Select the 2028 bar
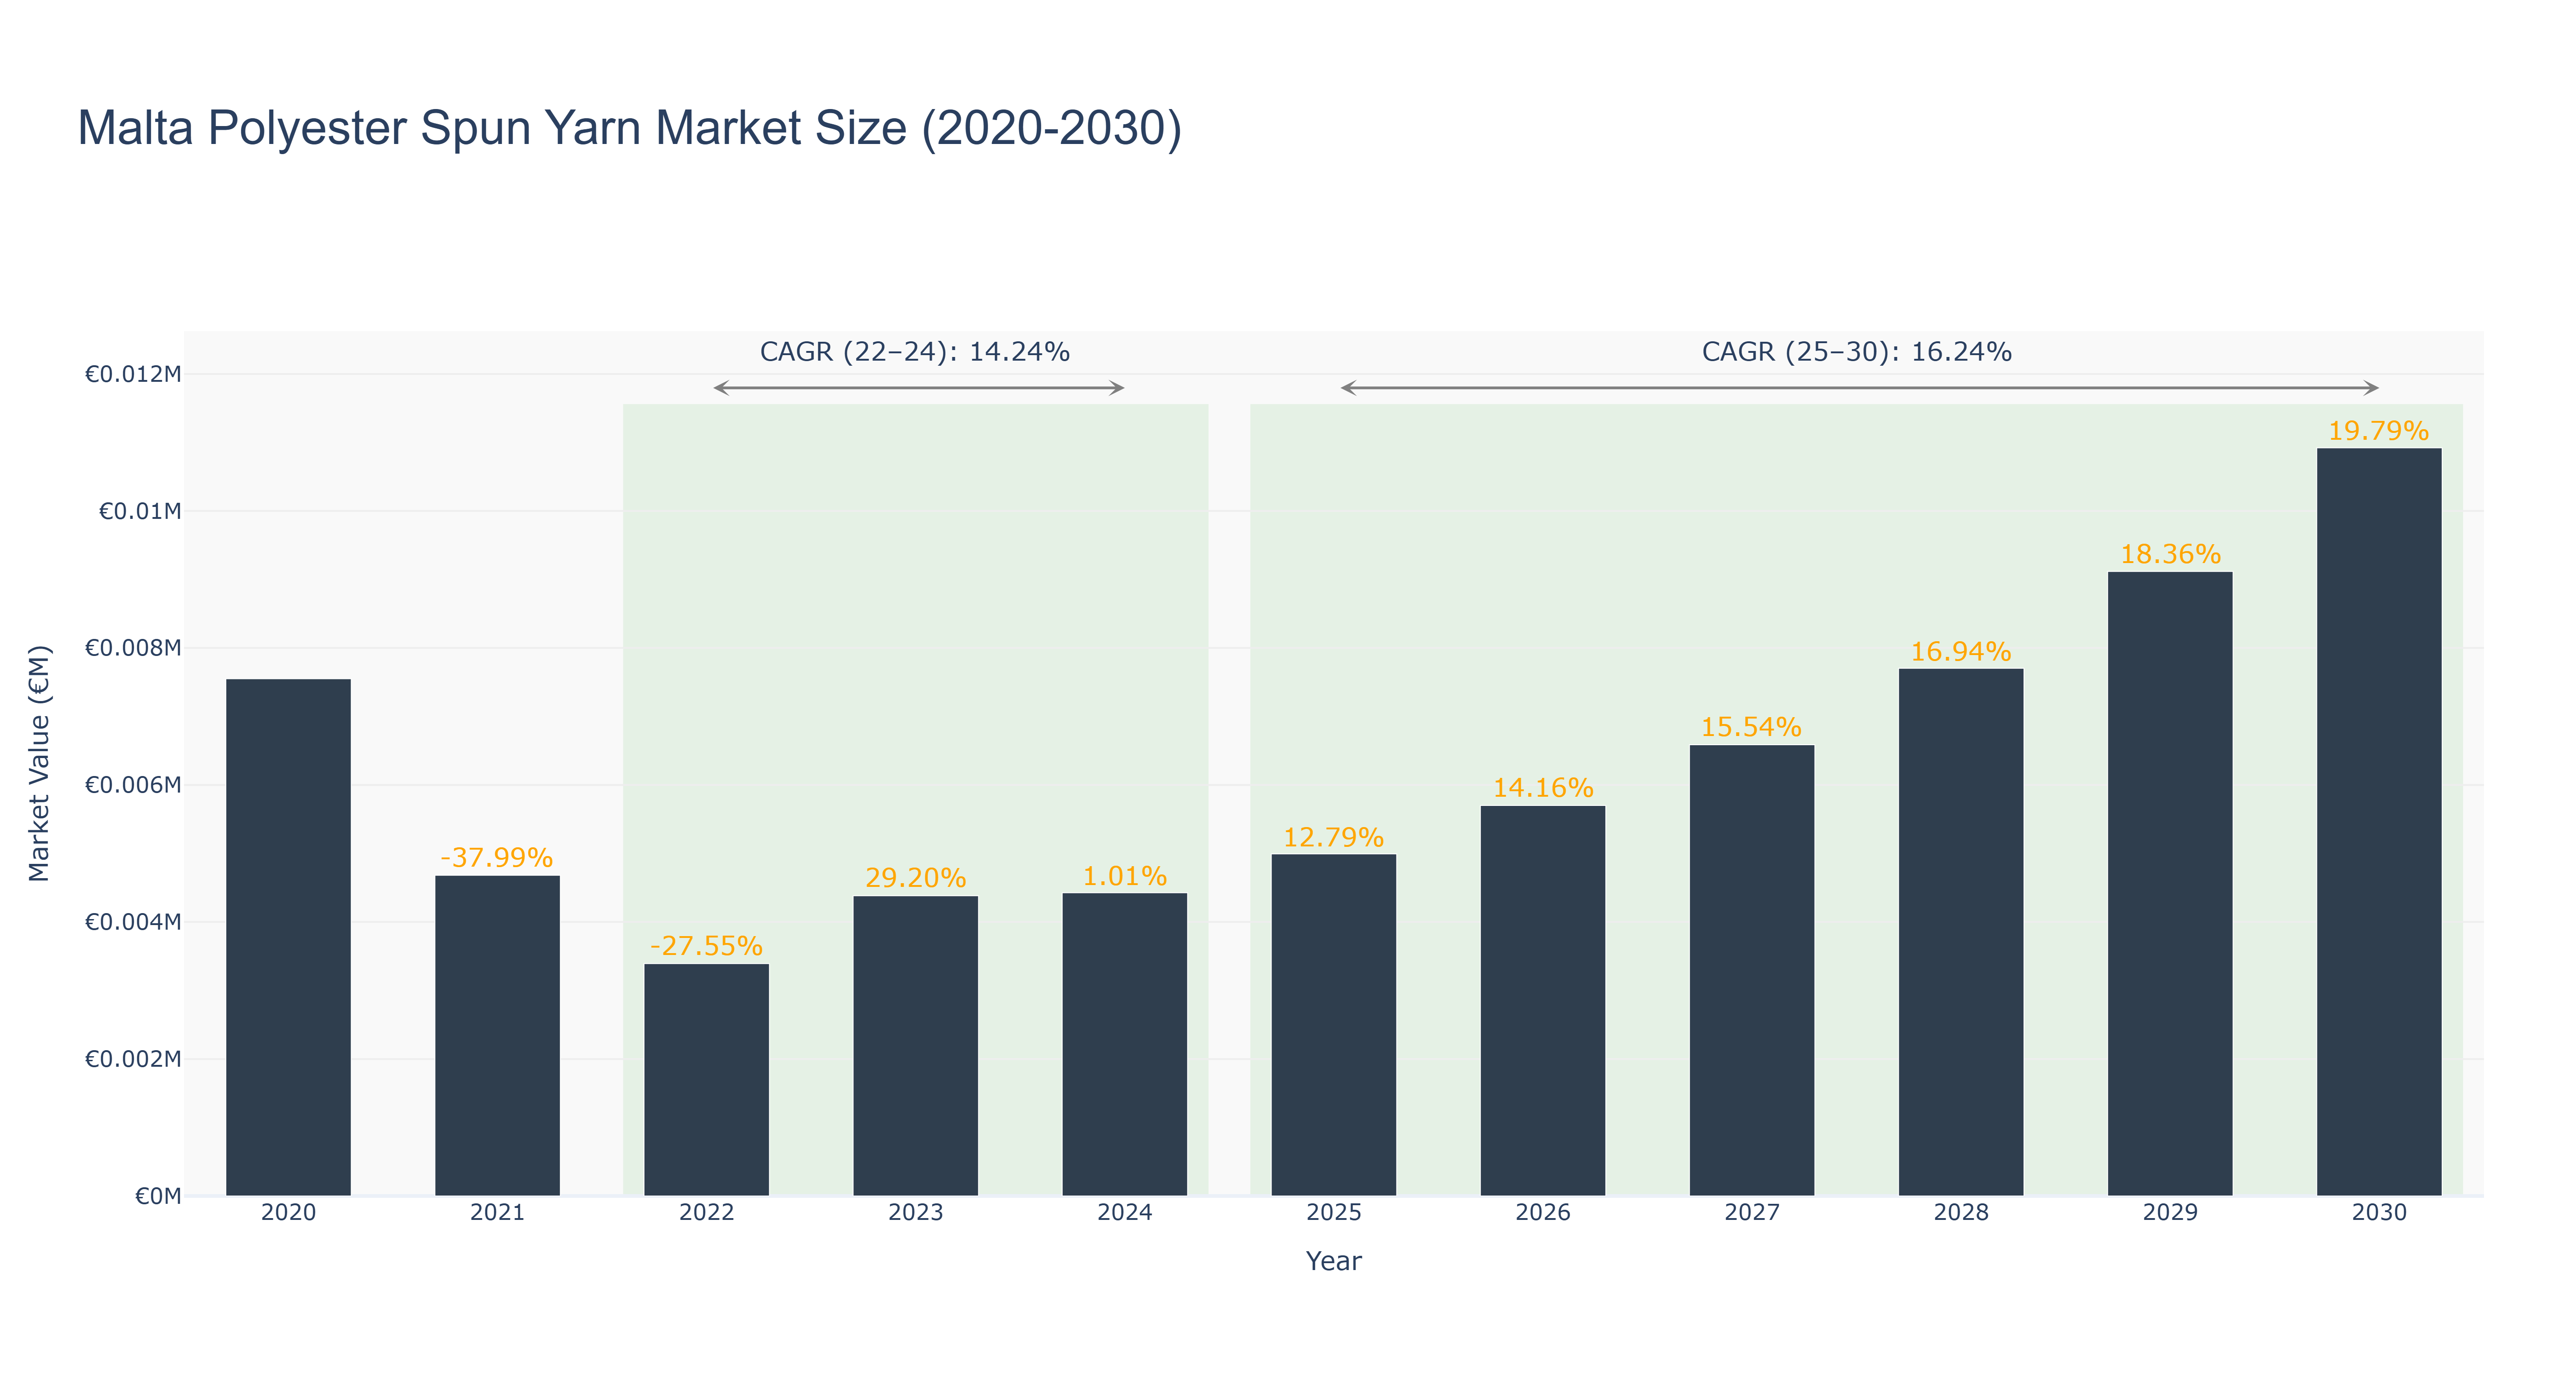Image resolution: width=2576 pixels, height=1380 pixels. (1960, 932)
